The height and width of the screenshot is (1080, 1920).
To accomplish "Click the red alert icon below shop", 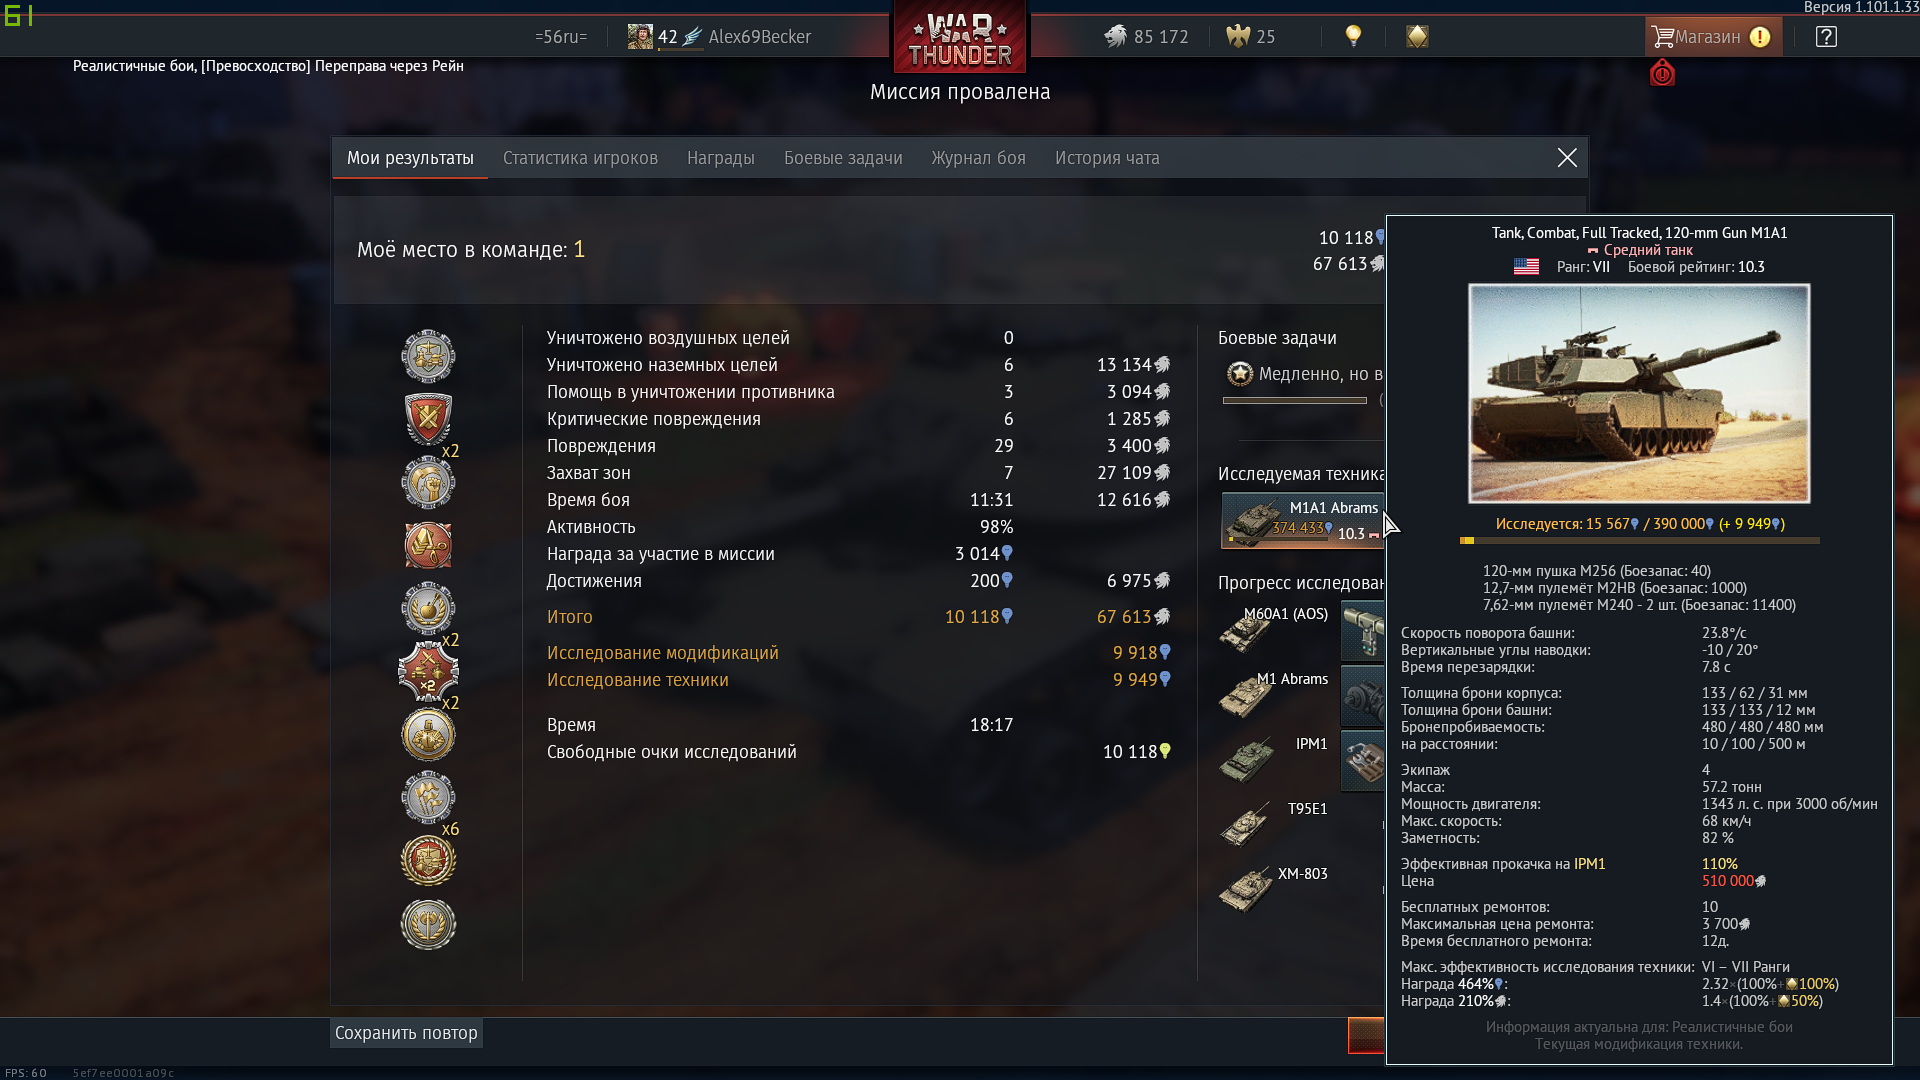I will pyautogui.click(x=1662, y=73).
